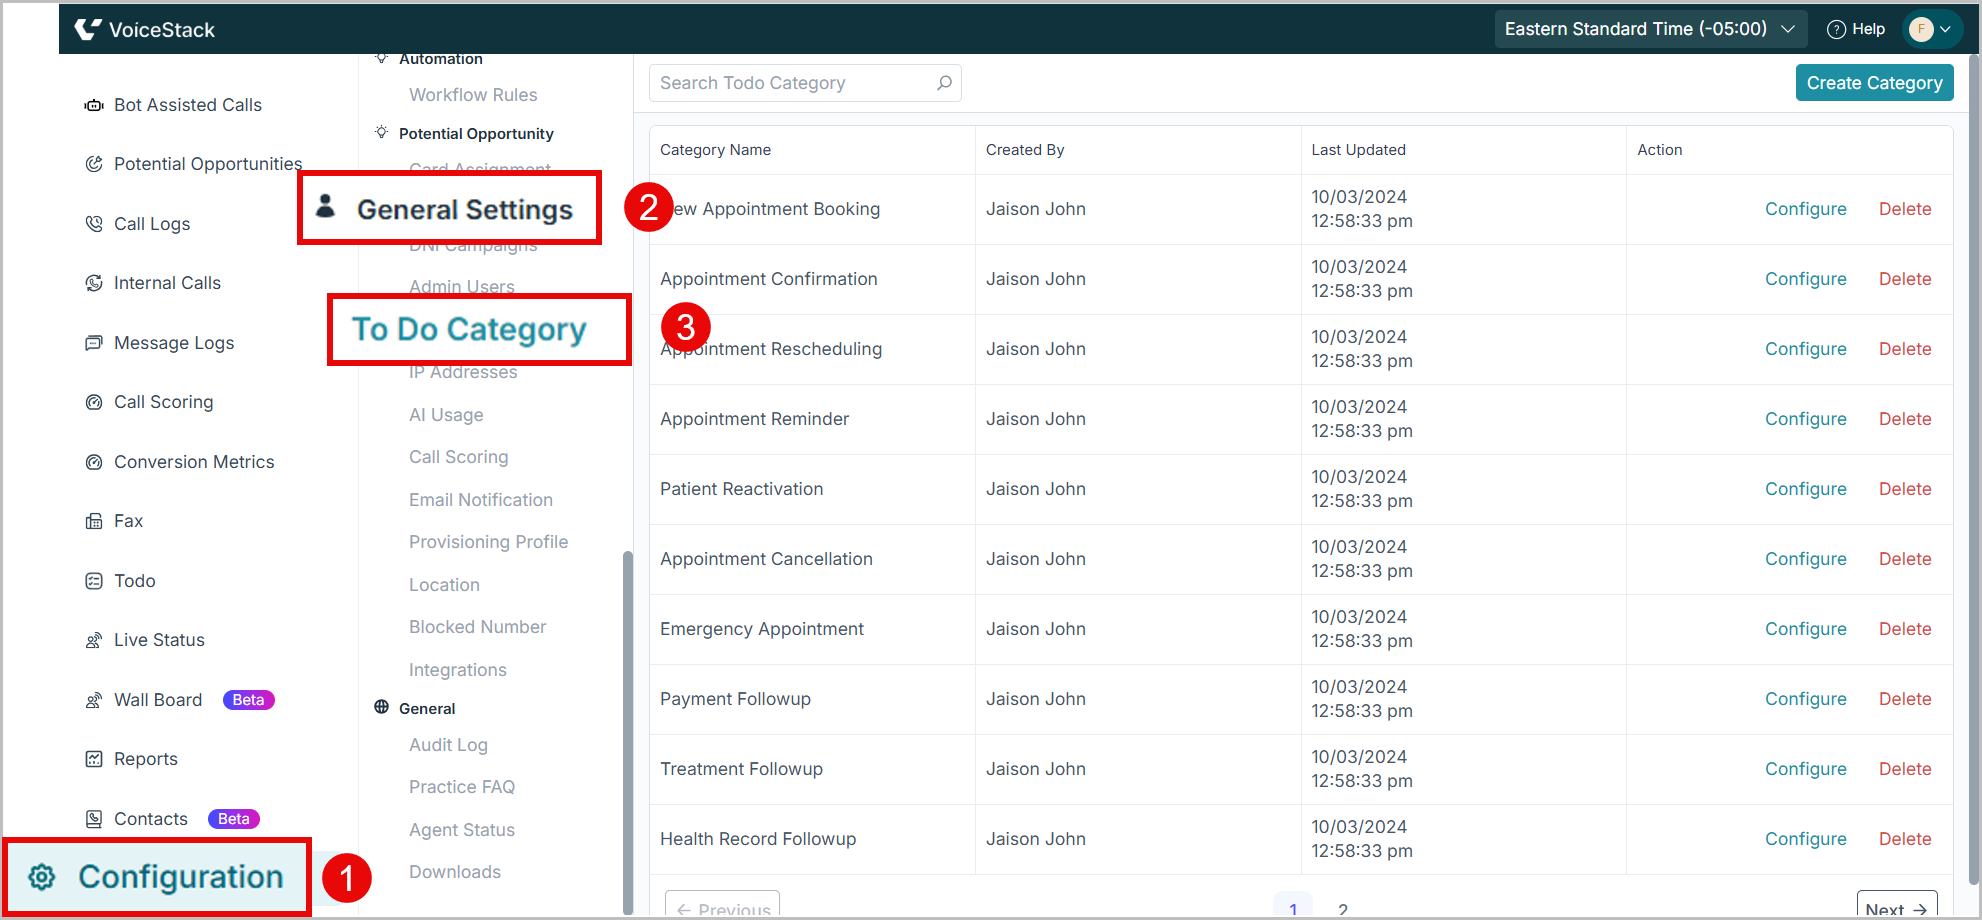Image resolution: width=1982 pixels, height=920 pixels.
Task: Go to page 2 of categories
Action: coord(1342,908)
